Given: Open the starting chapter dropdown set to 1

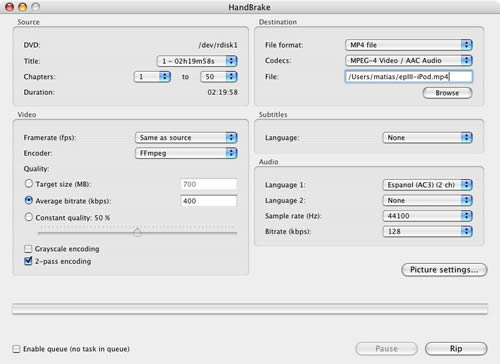Looking at the screenshot, I should click(152, 77).
